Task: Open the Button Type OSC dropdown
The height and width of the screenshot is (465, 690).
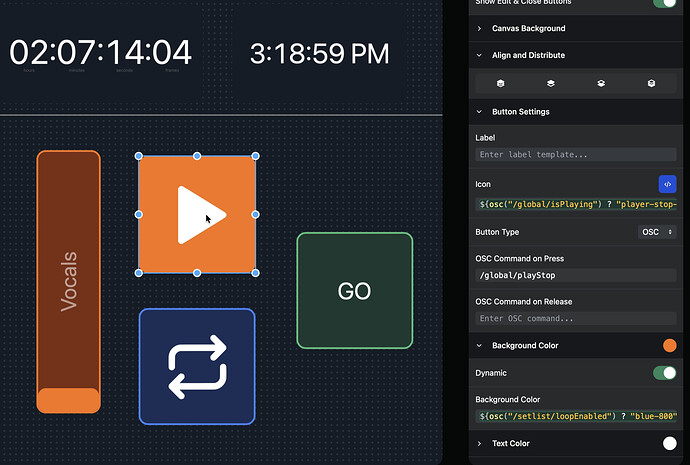Action: click(x=657, y=232)
